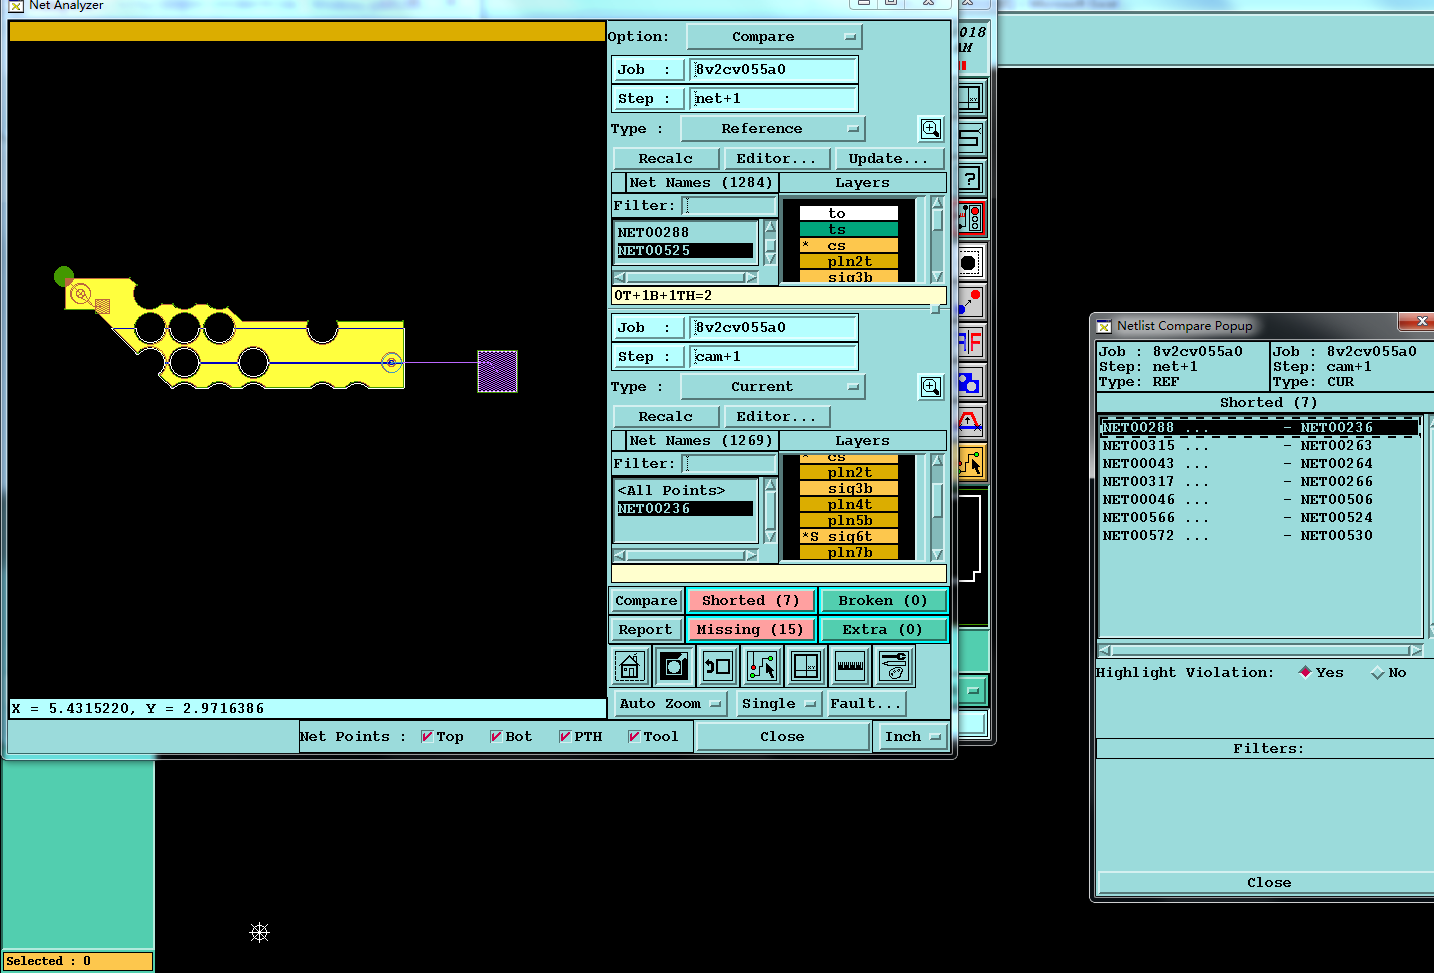Click Close in Netlist Compare Popup
The height and width of the screenshot is (973, 1434).
tap(1268, 883)
